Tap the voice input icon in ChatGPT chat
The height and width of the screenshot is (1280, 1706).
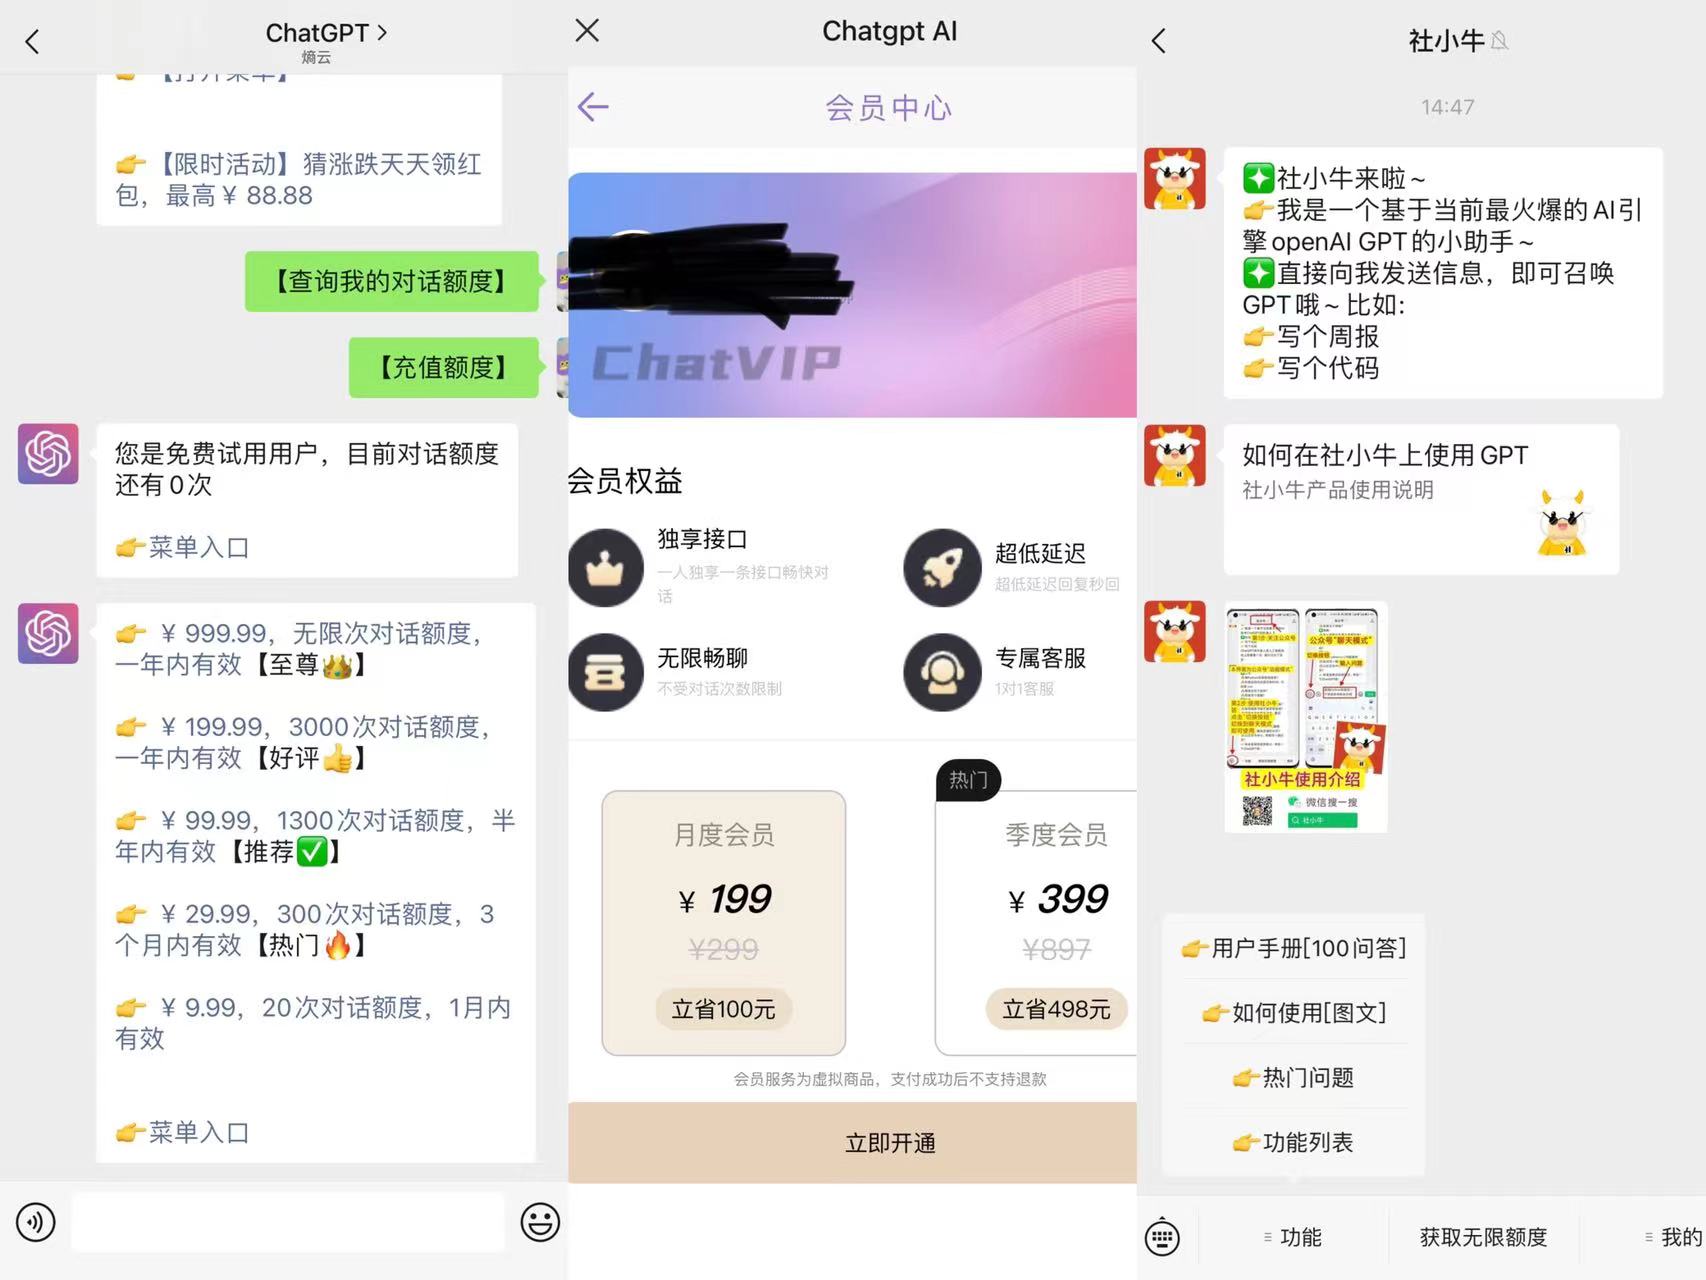coord(36,1222)
